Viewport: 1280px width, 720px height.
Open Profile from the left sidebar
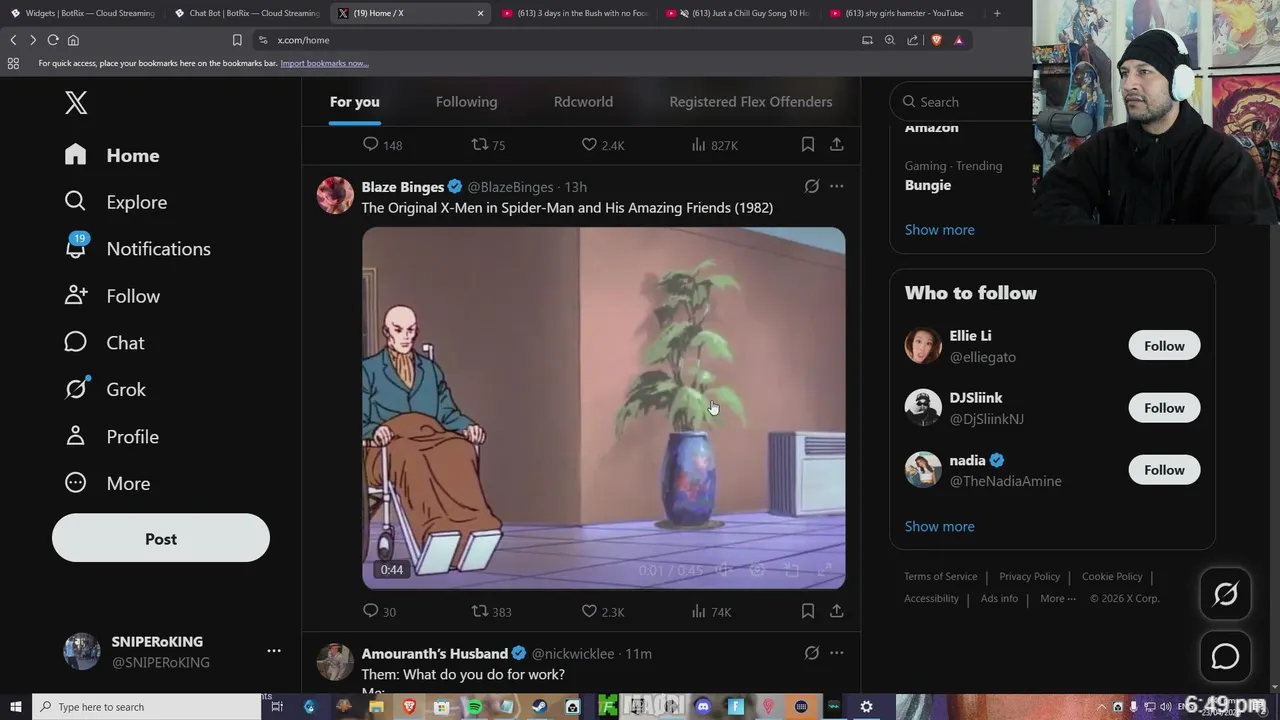click(111, 437)
